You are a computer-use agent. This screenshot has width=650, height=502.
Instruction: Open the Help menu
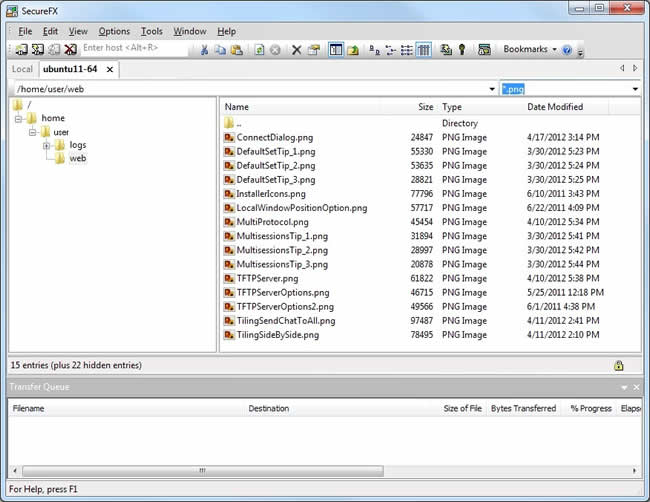pyautogui.click(x=226, y=32)
